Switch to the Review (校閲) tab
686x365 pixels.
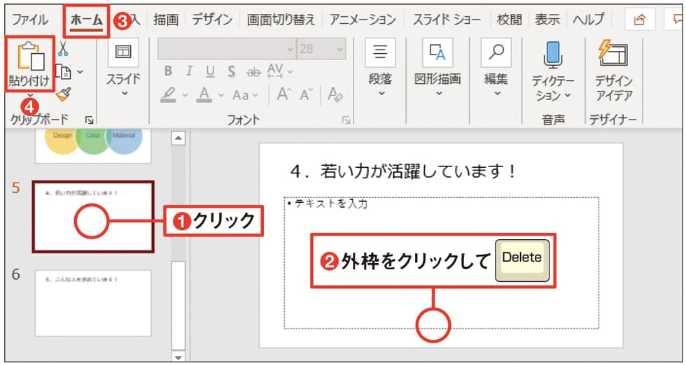coord(509,20)
